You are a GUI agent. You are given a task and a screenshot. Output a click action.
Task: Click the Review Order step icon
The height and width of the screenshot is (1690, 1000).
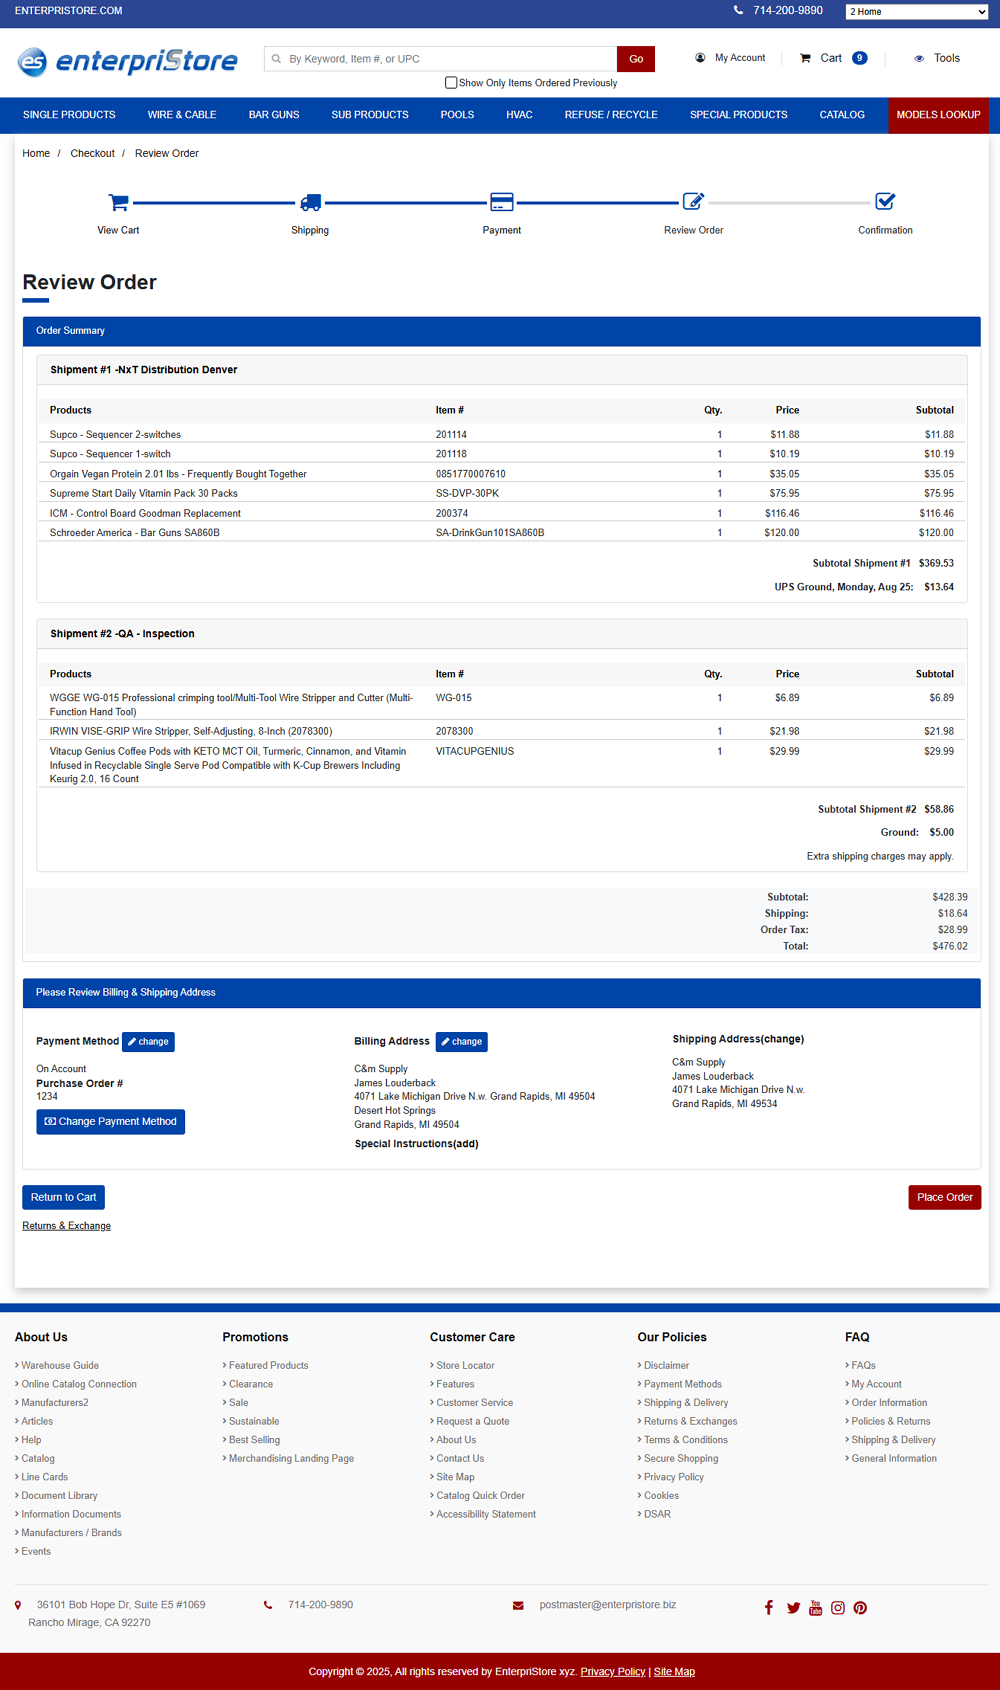[693, 202]
